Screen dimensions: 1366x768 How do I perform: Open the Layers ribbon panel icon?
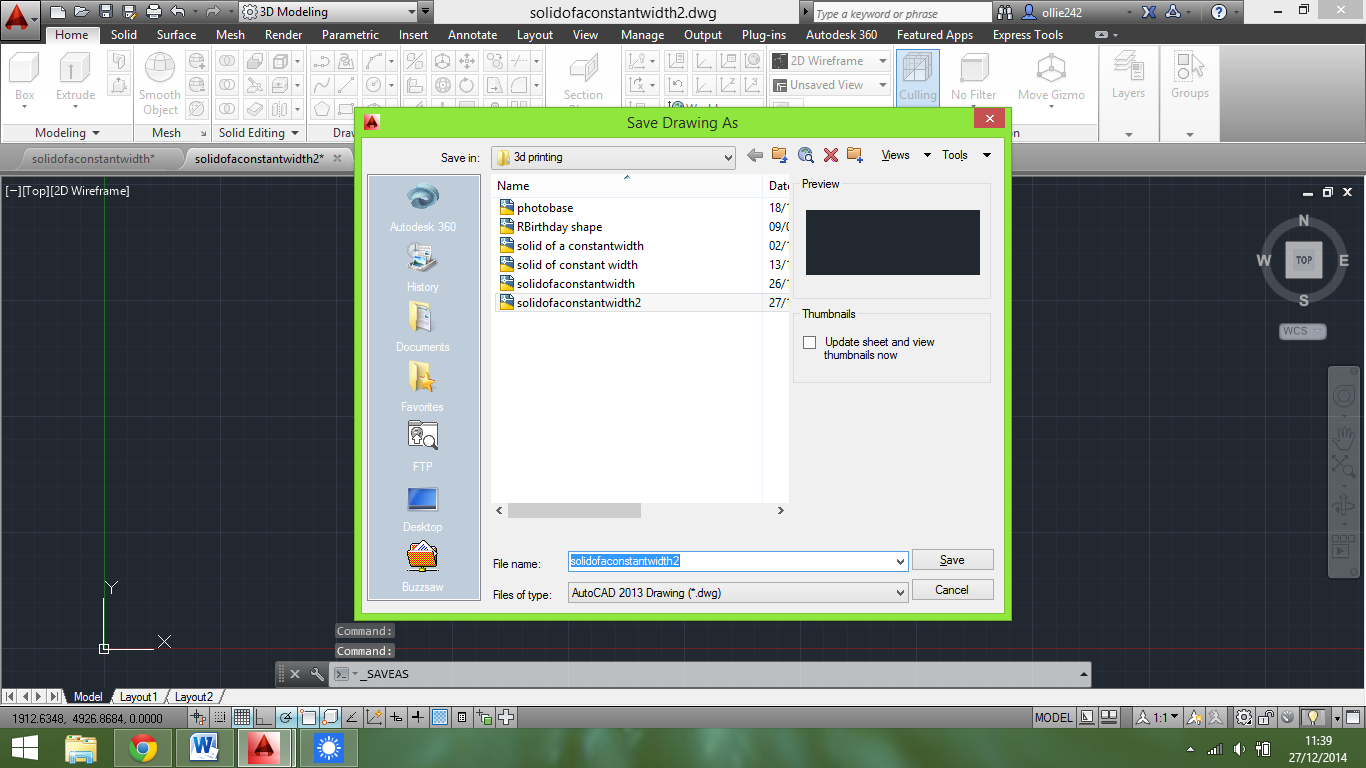point(1128,74)
